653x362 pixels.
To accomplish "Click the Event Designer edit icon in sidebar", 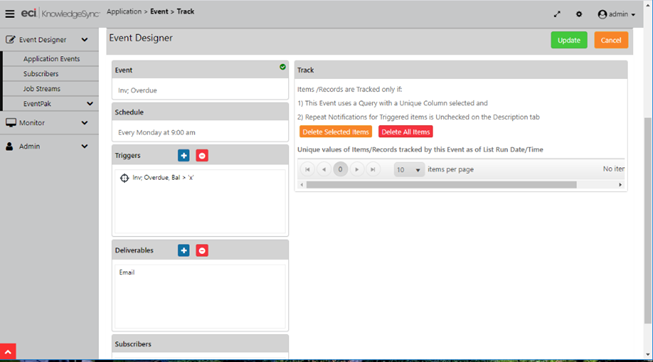I will point(10,40).
